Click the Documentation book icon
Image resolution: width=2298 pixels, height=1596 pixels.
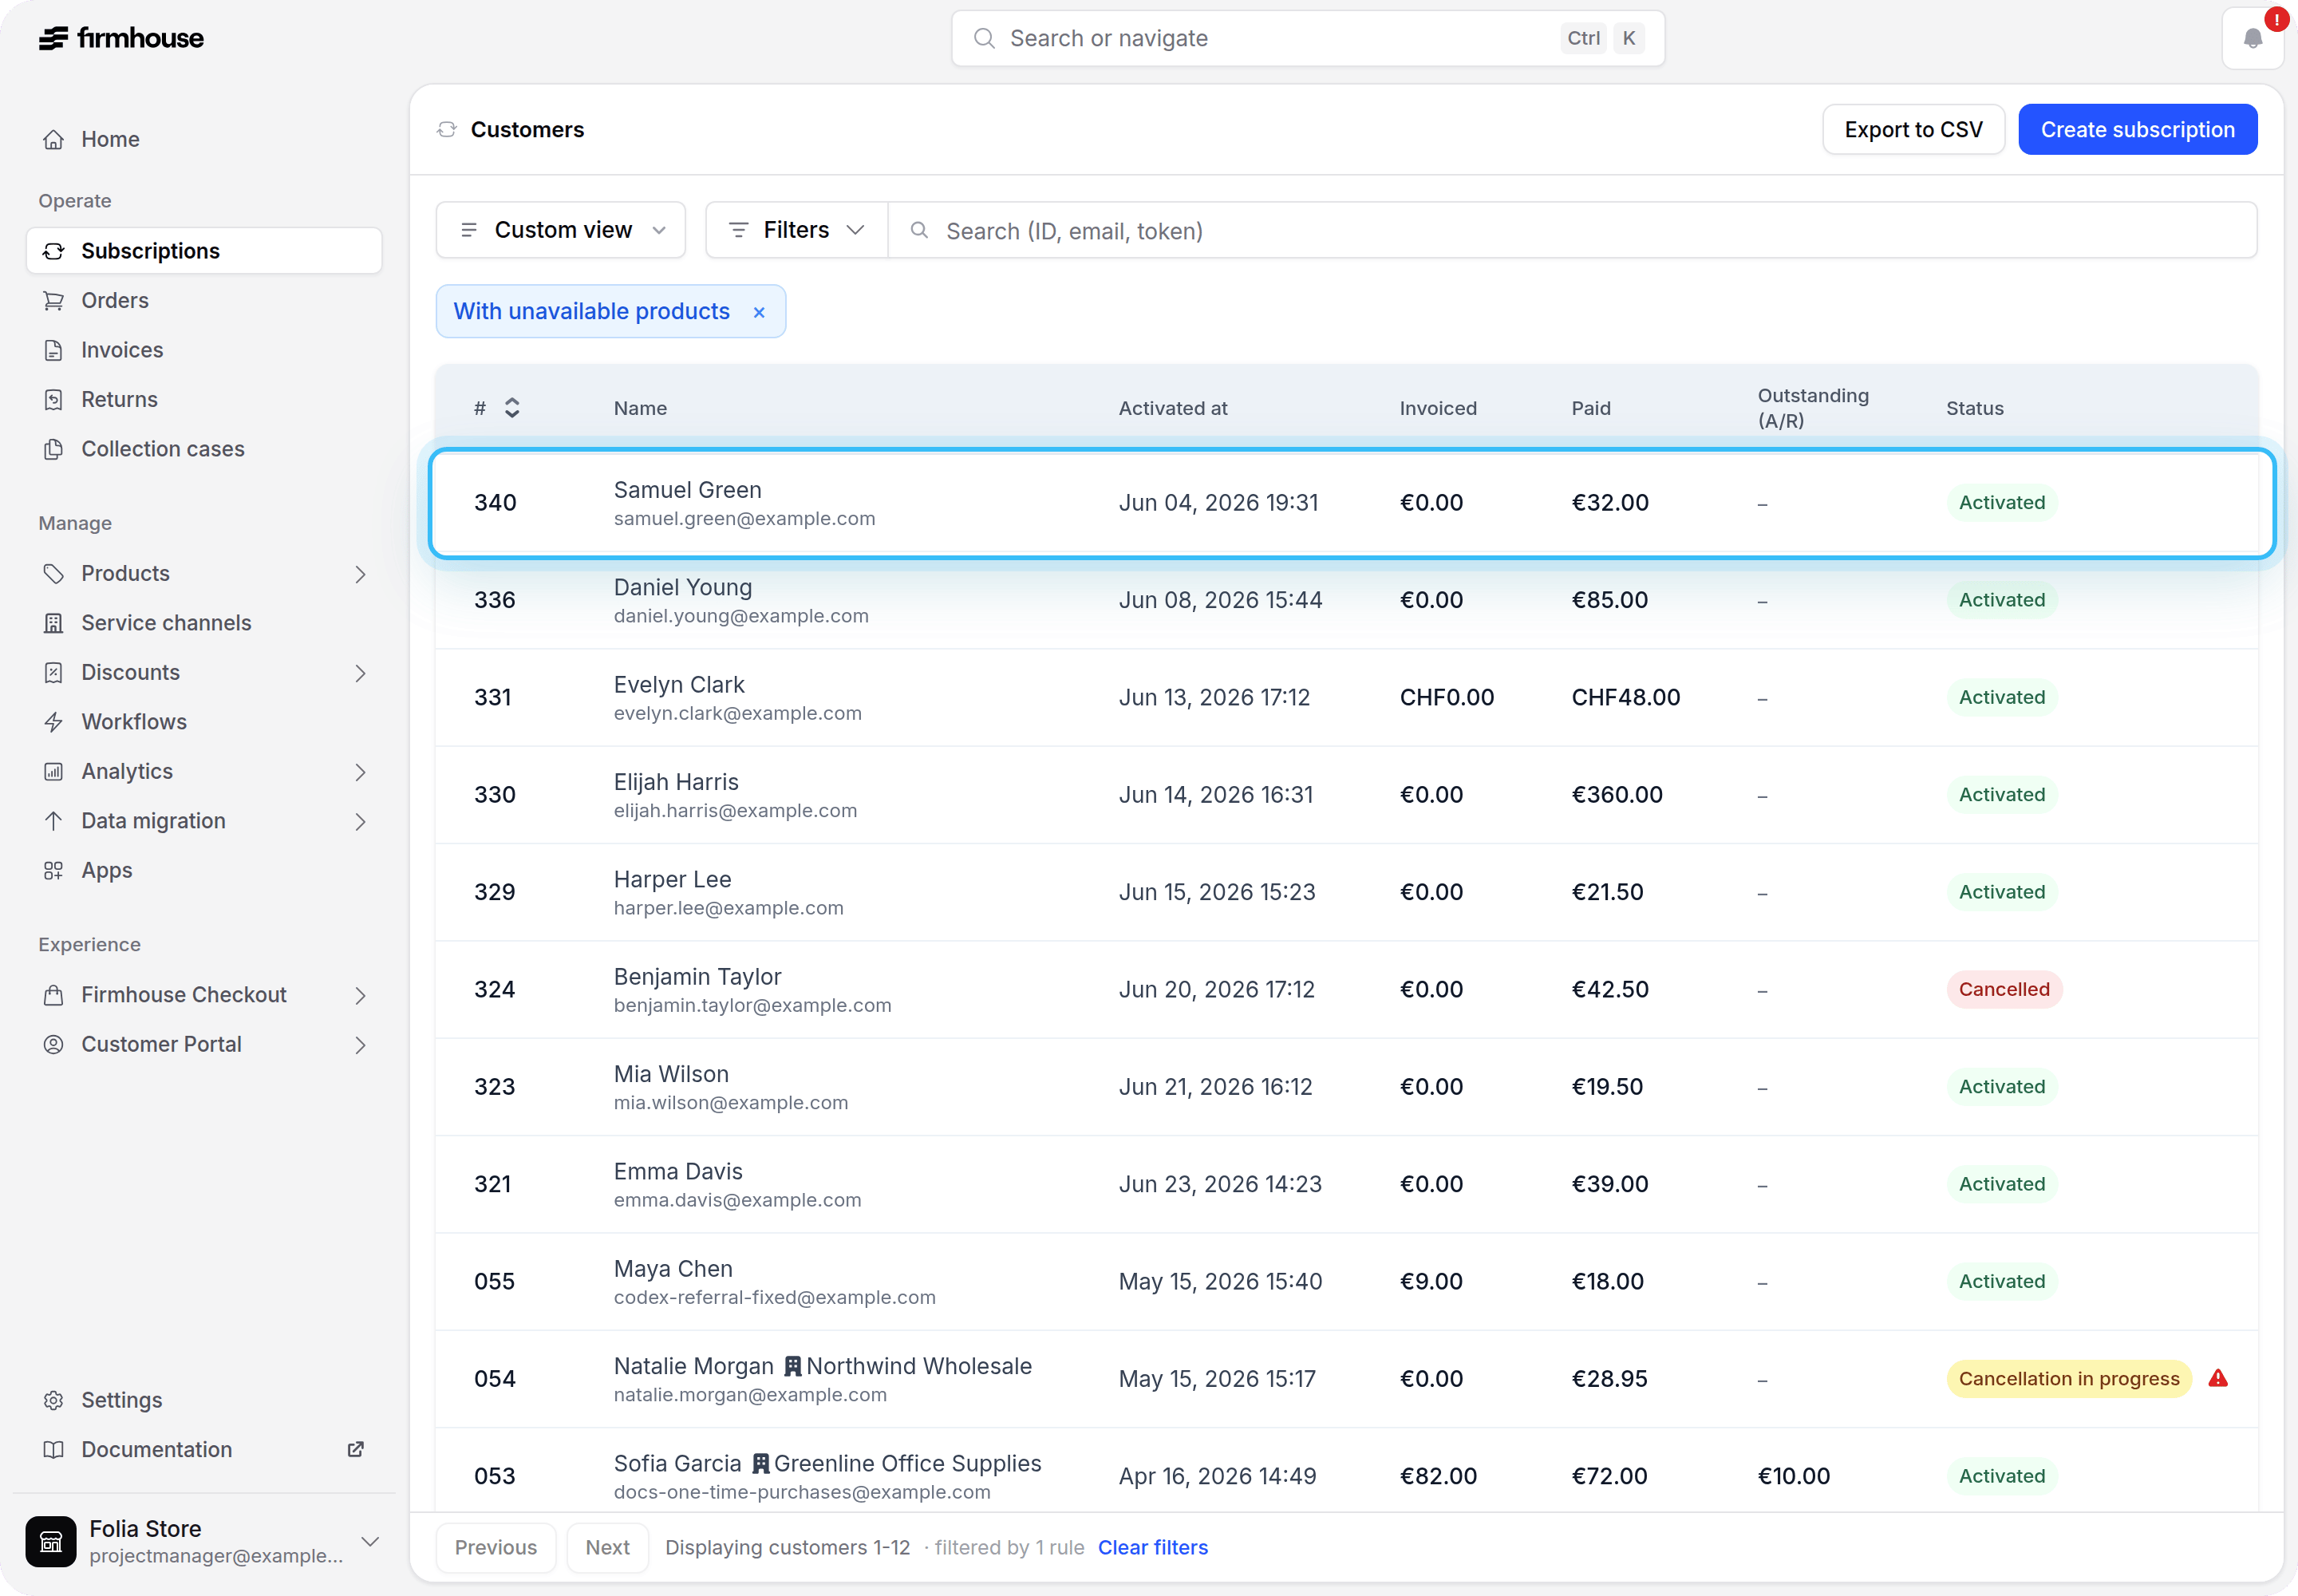pyautogui.click(x=54, y=1449)
